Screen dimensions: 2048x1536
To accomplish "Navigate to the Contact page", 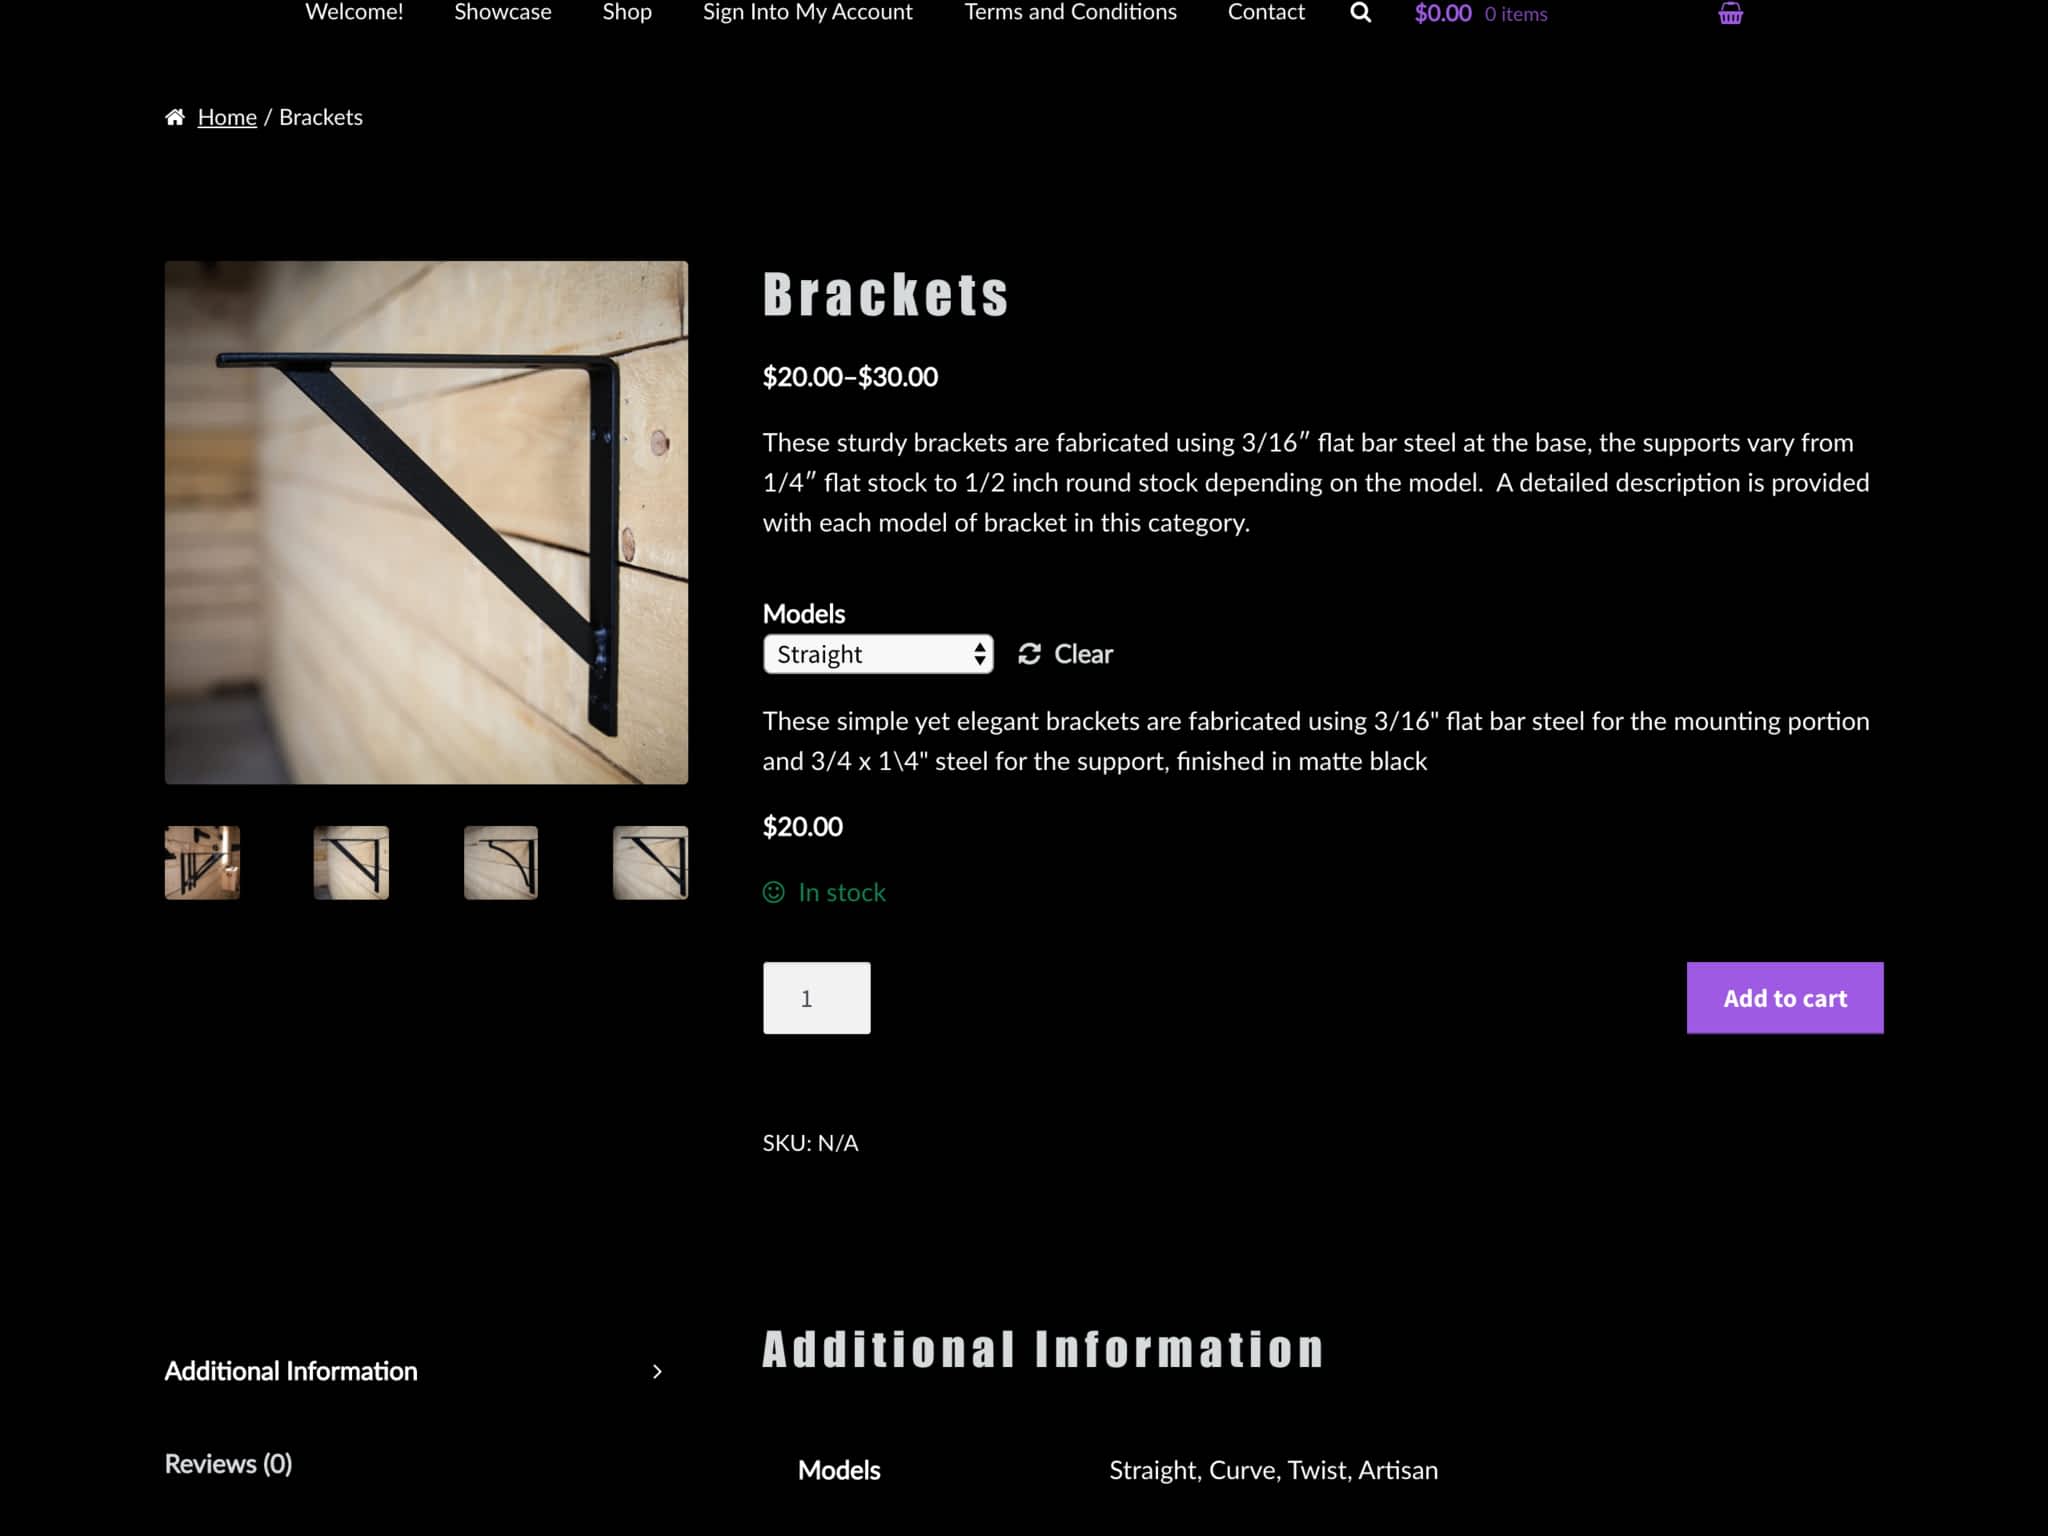I will 1266,13.
